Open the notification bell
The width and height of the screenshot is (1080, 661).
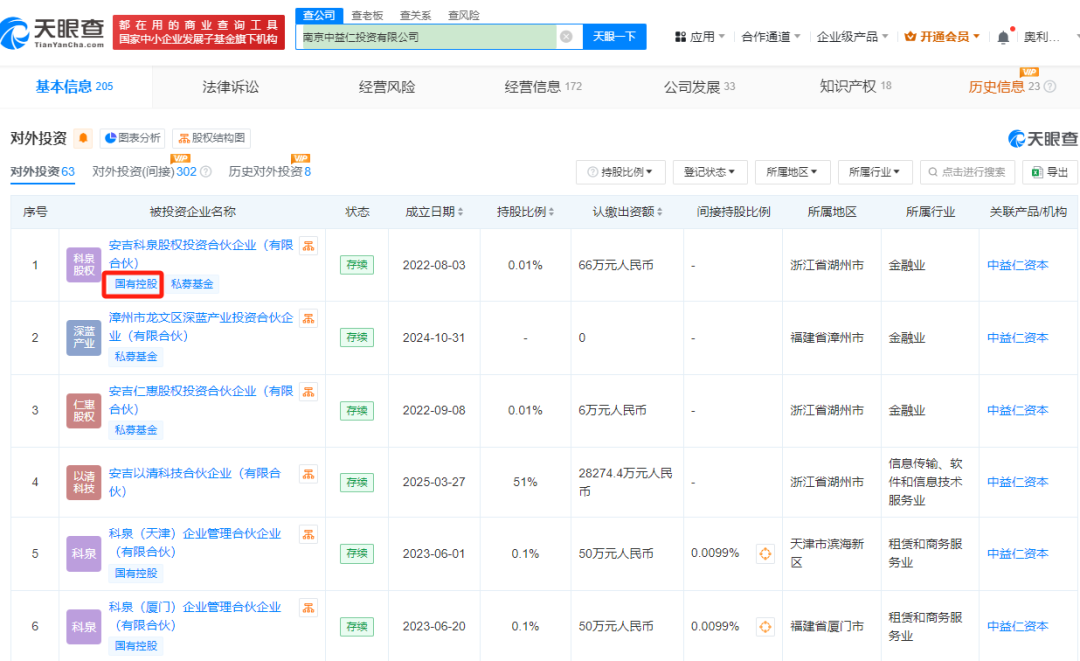pyautogui.click(x=1004, y=37)
